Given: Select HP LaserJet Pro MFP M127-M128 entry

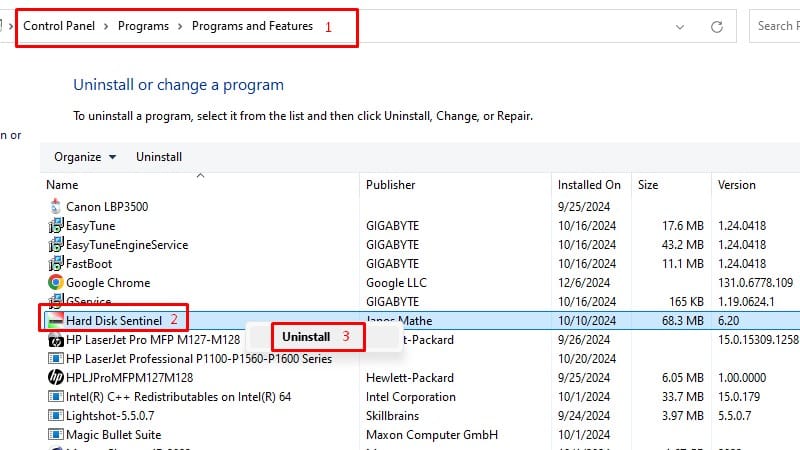Looking at the screenshot, I should coord(153,340).
